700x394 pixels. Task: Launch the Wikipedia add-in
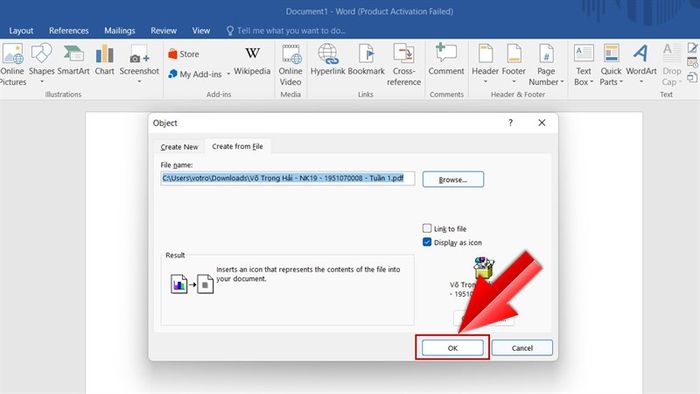(252, 60)
